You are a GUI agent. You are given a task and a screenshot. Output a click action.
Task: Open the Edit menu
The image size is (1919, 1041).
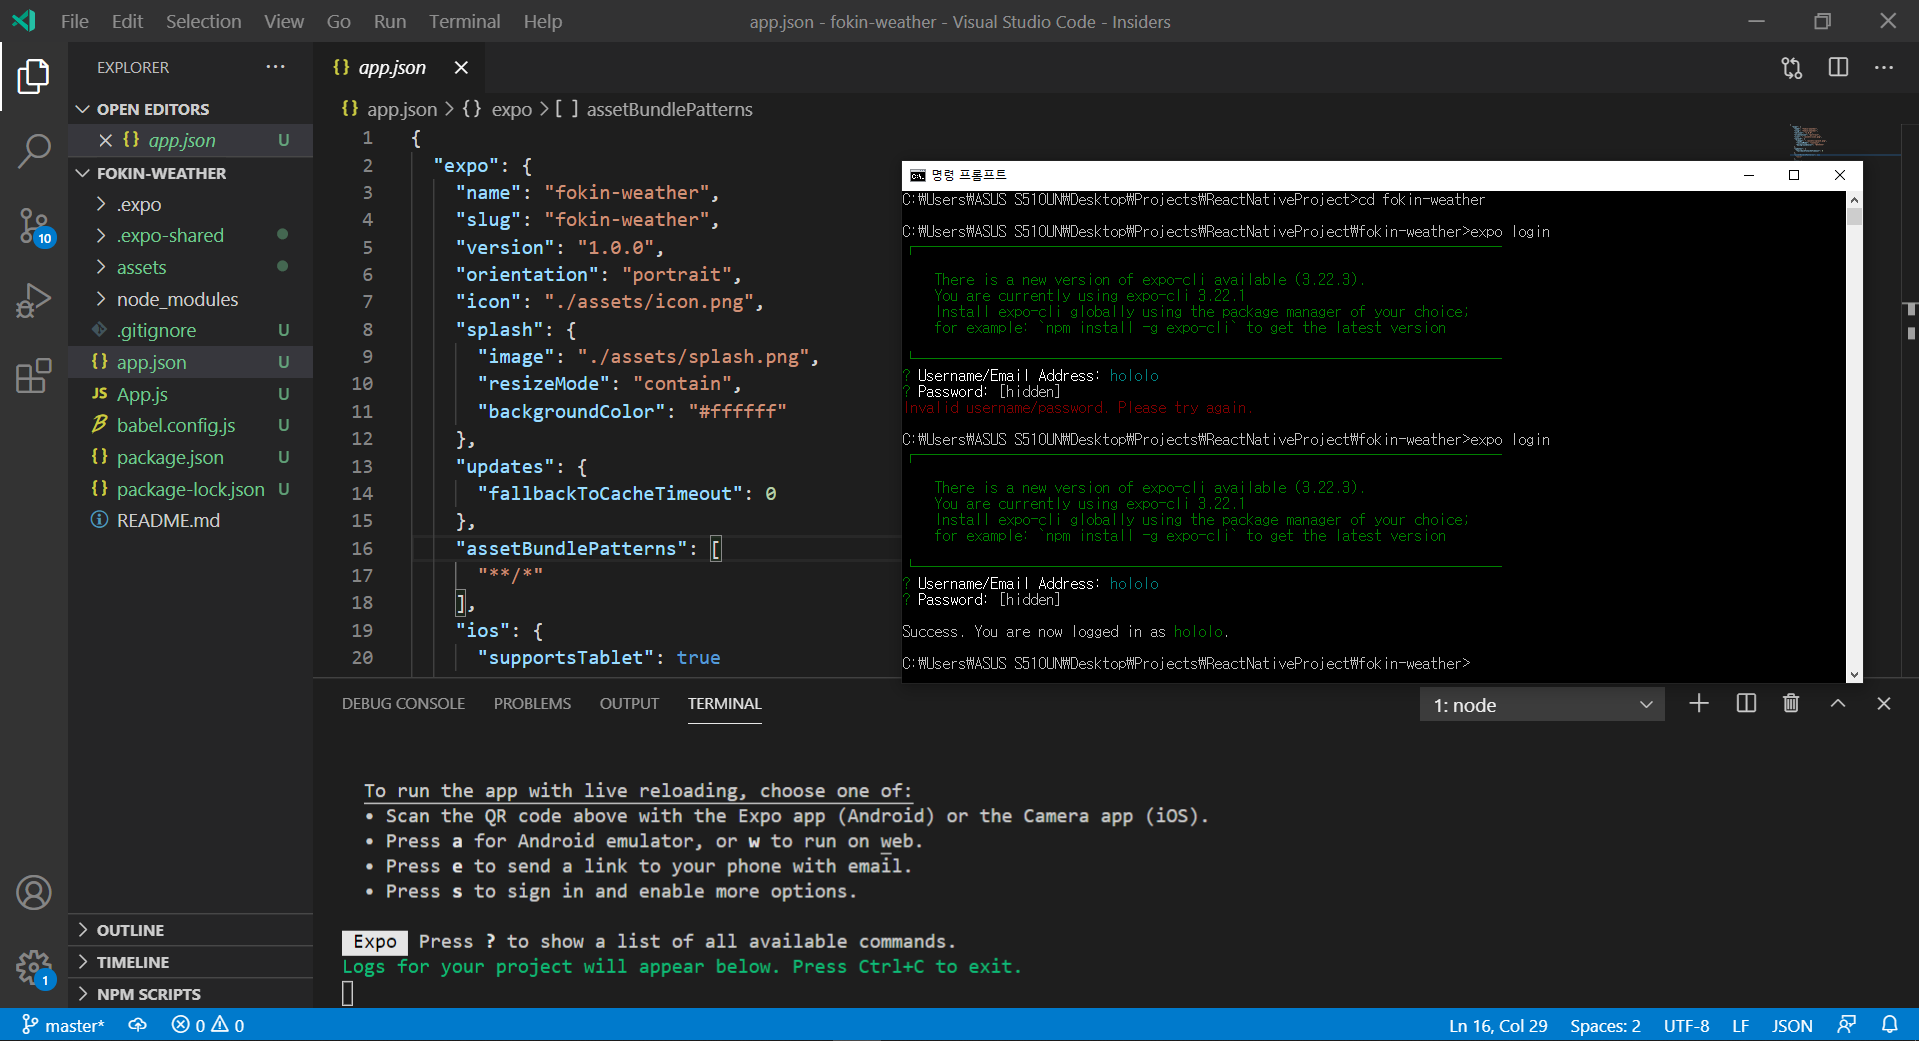(127, 21)
